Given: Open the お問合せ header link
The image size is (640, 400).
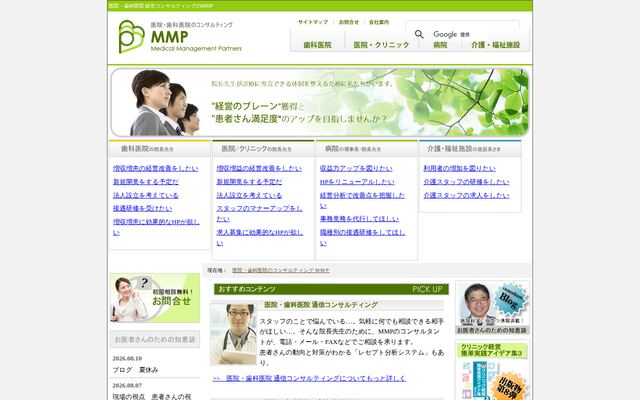Looking at the screenshot, I should click(349, 22).
